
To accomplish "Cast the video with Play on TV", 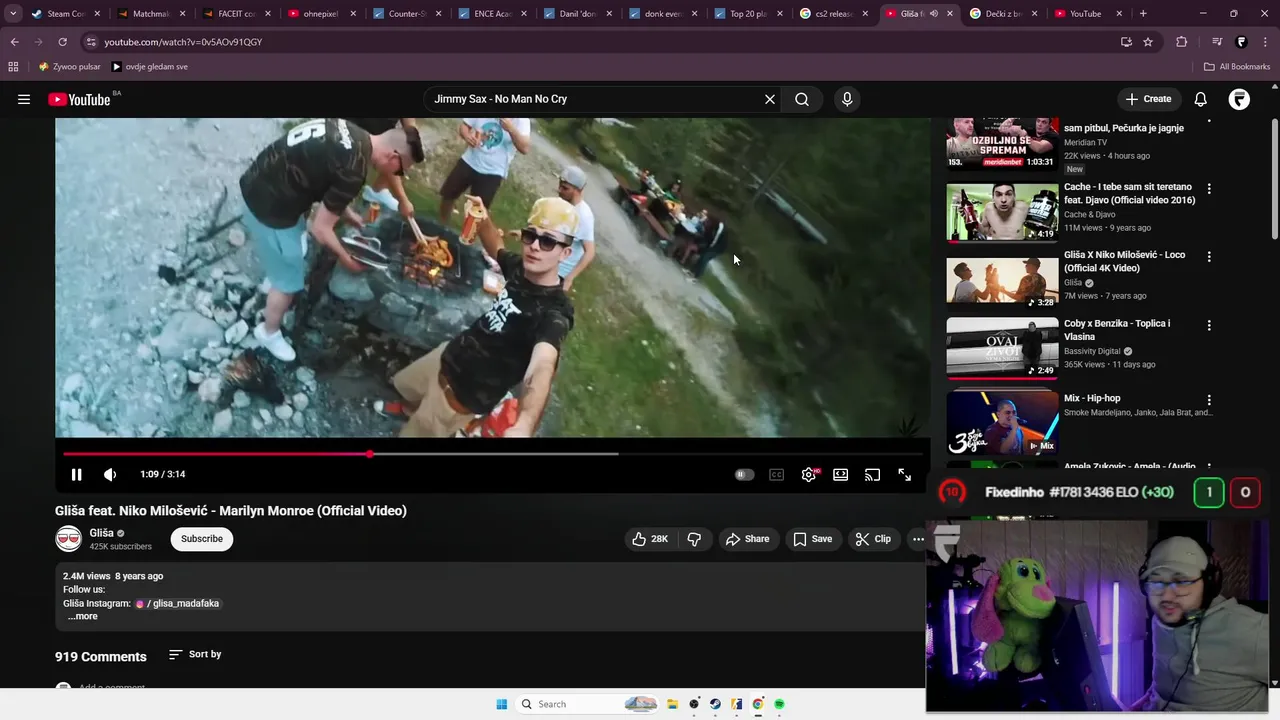I will pos(873,474).
